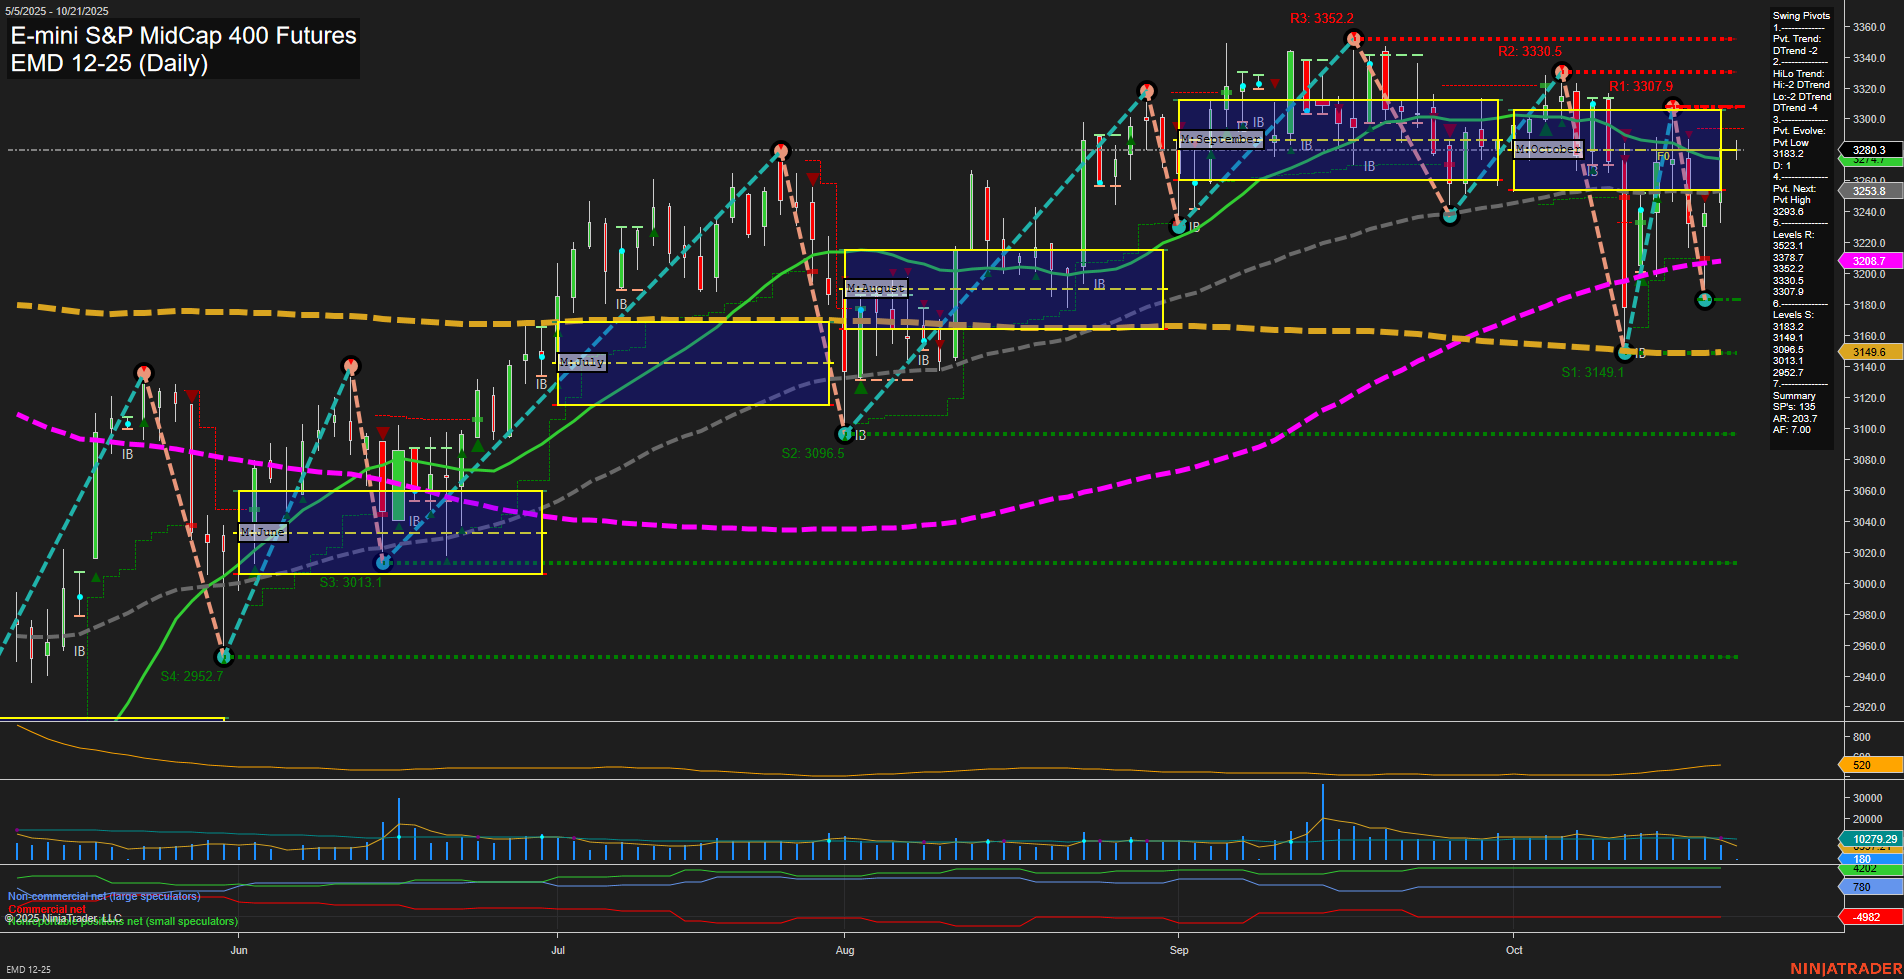The width and height of the screenshot is (1904, 979).
Task: Click the NINJATRADER logo in bottom right
Action: (x=1846, y=969)
